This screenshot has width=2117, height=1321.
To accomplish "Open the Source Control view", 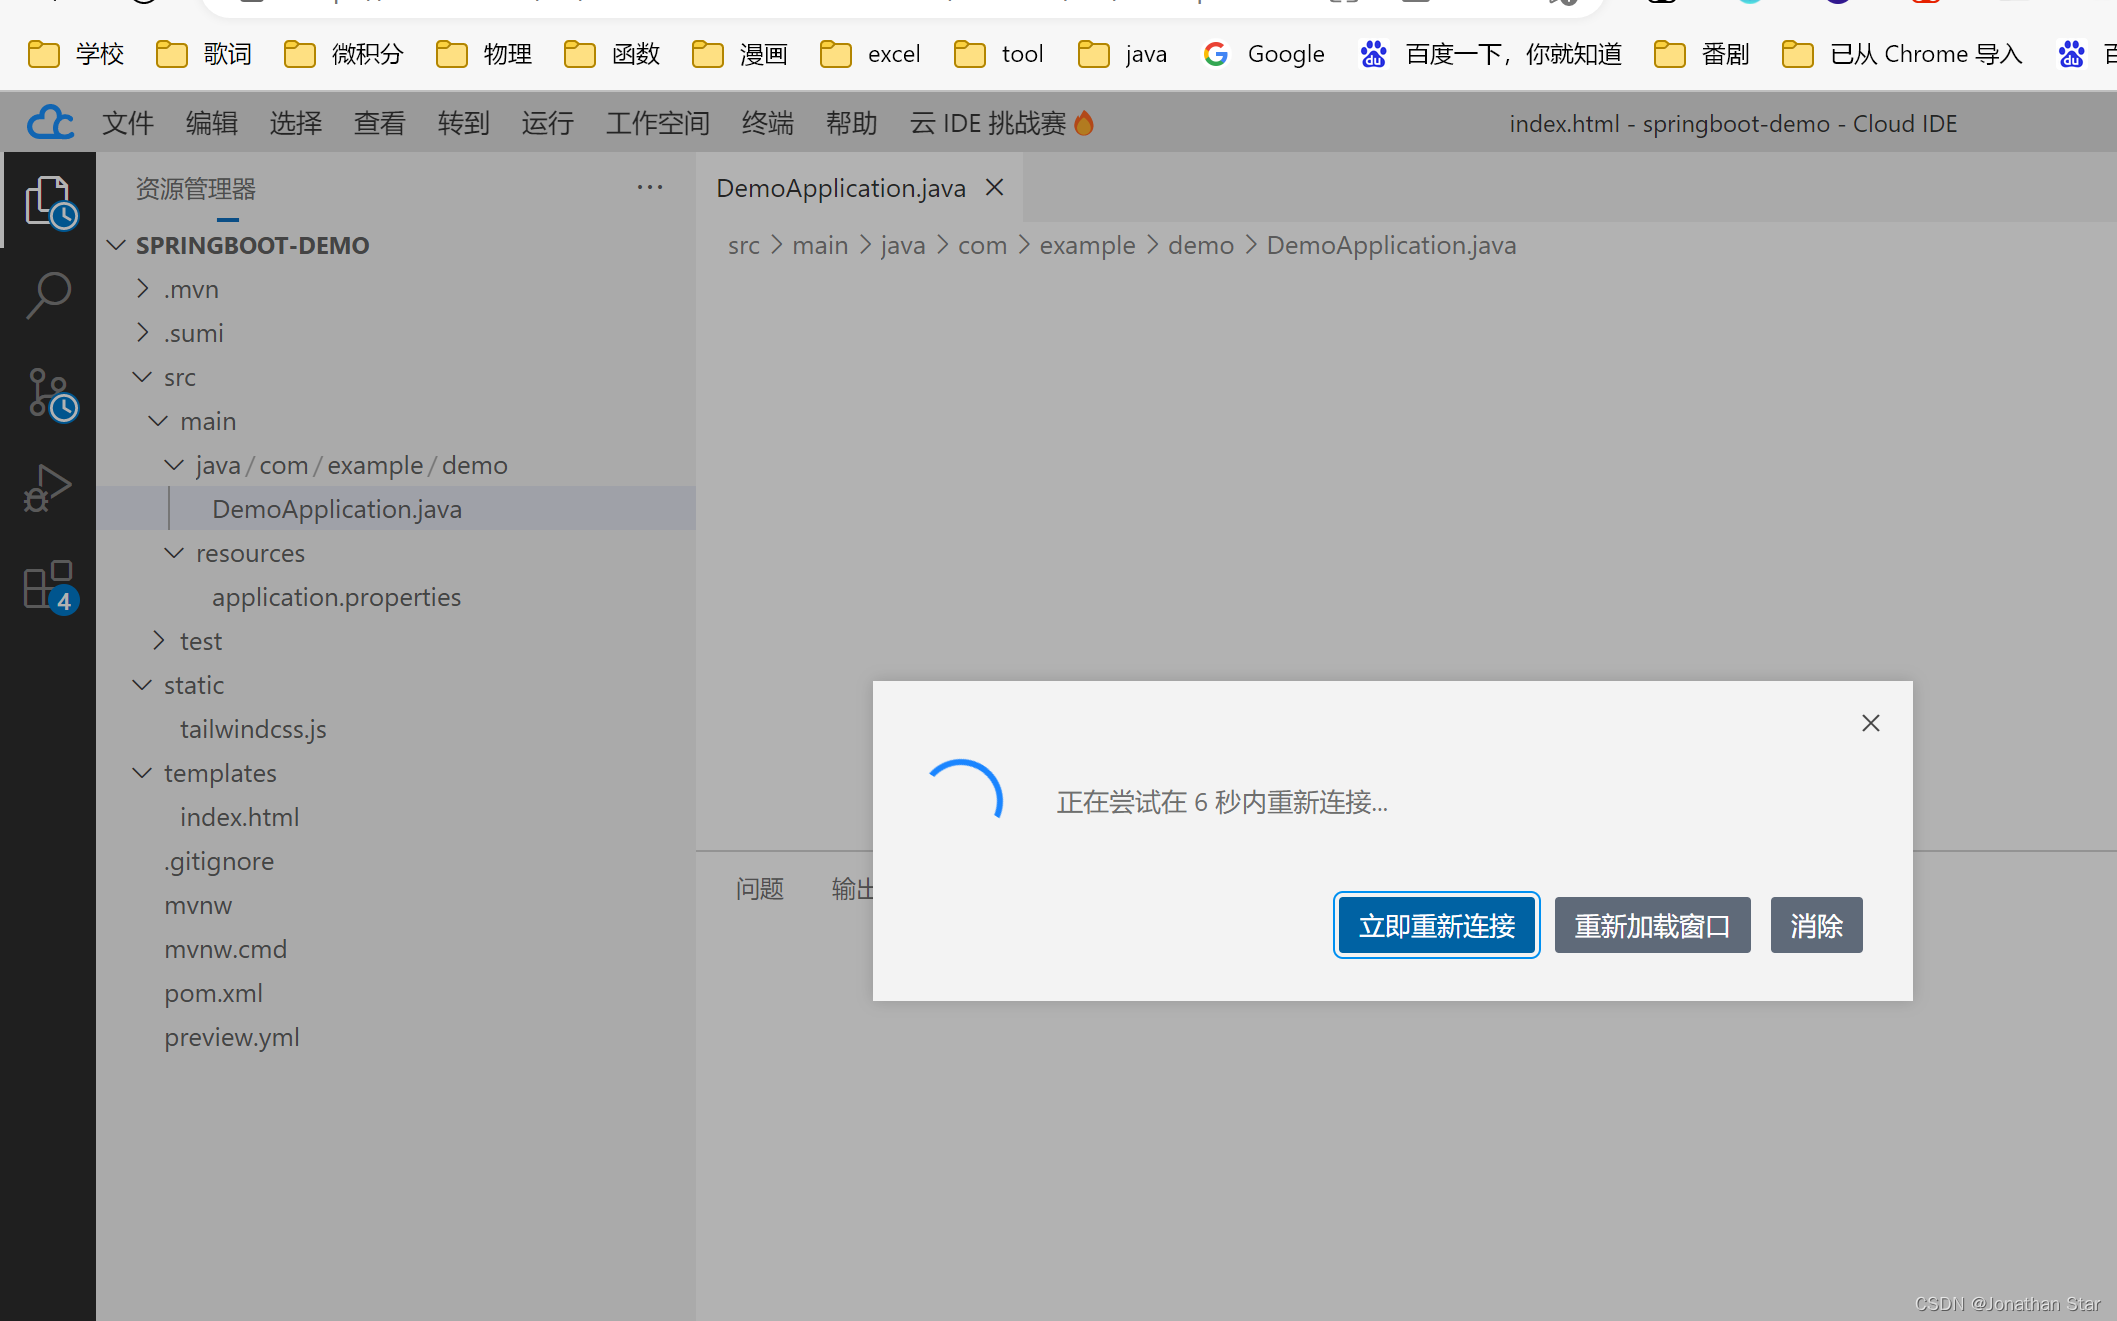I will click(50, 394).
